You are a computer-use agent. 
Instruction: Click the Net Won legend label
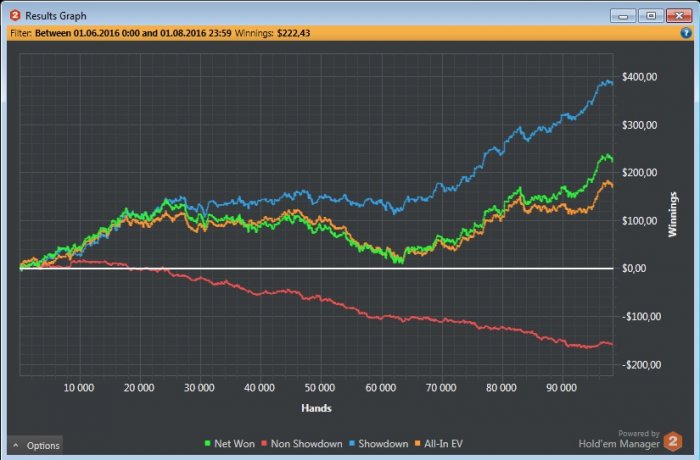click(x=234, y=443)
